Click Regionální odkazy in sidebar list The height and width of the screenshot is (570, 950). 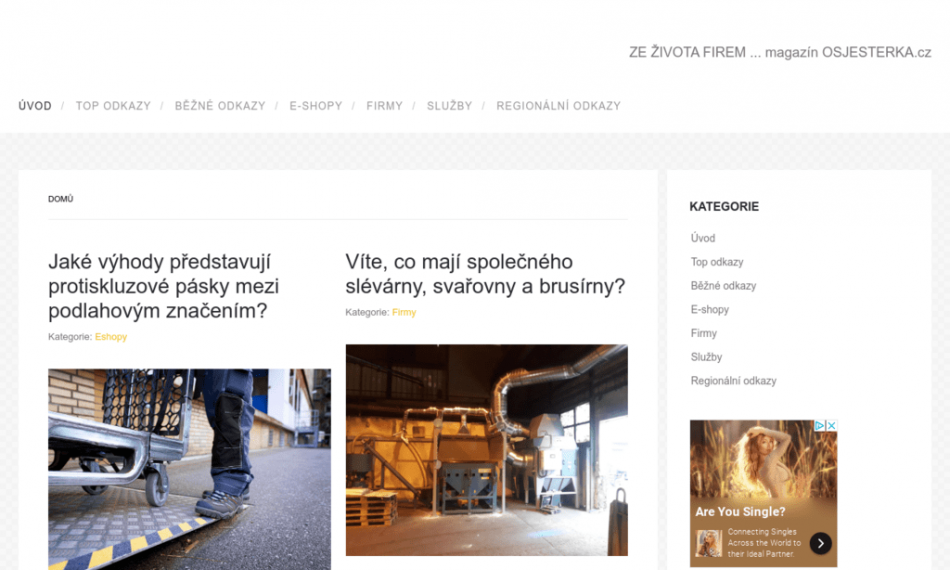pyautogui.click(x=733, y=380)
